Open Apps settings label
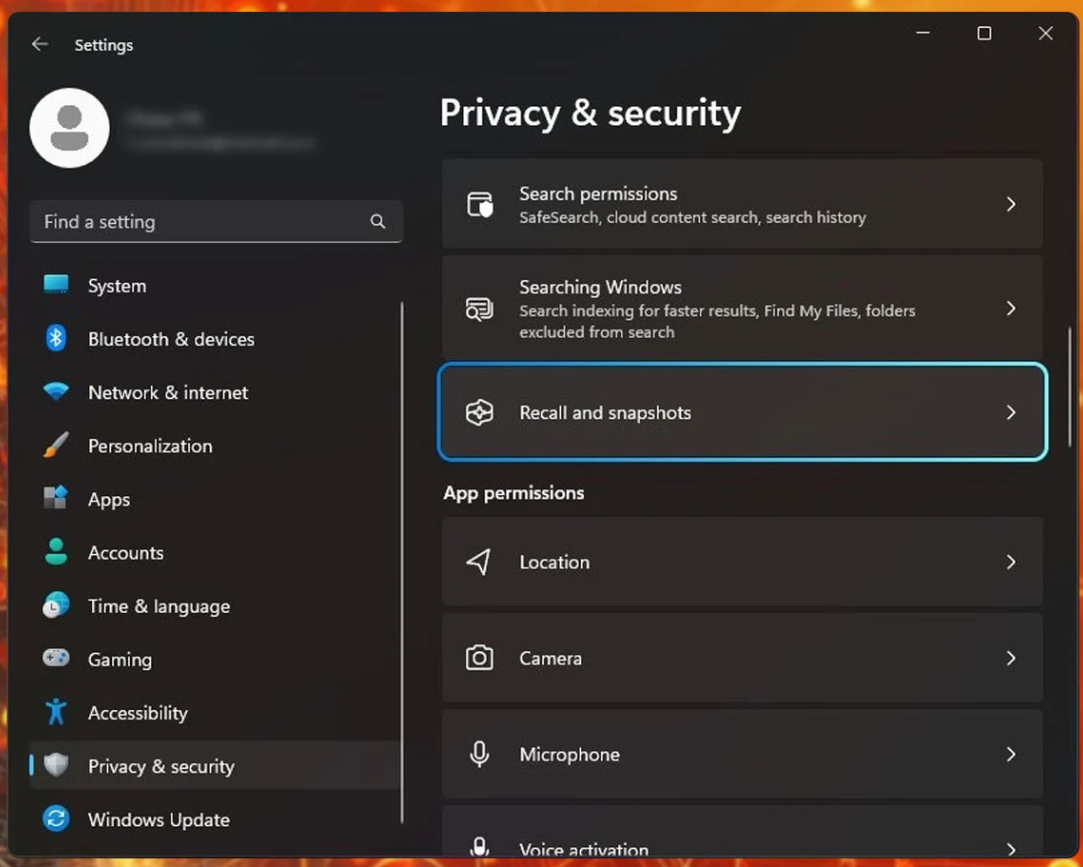 point(109,499)
